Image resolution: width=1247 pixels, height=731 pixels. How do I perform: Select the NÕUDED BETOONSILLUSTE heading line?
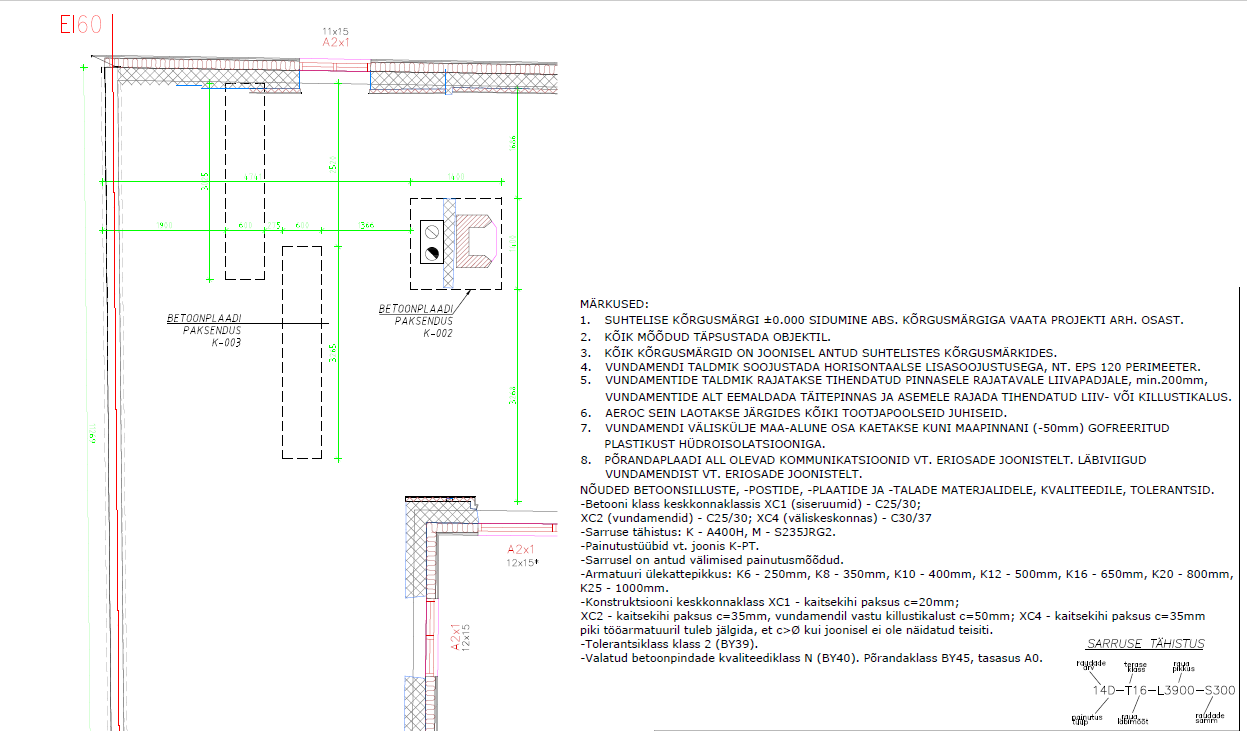pyautogui.click(x=897, y=490)
